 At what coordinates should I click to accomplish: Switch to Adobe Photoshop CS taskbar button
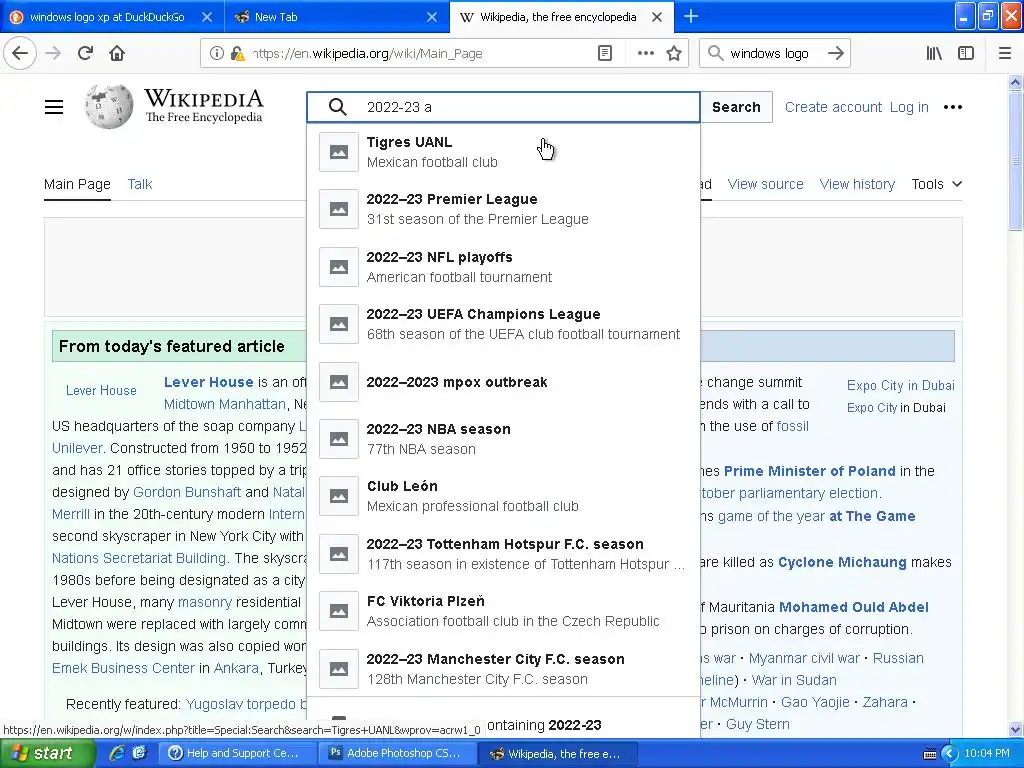(x=398, y=754)
